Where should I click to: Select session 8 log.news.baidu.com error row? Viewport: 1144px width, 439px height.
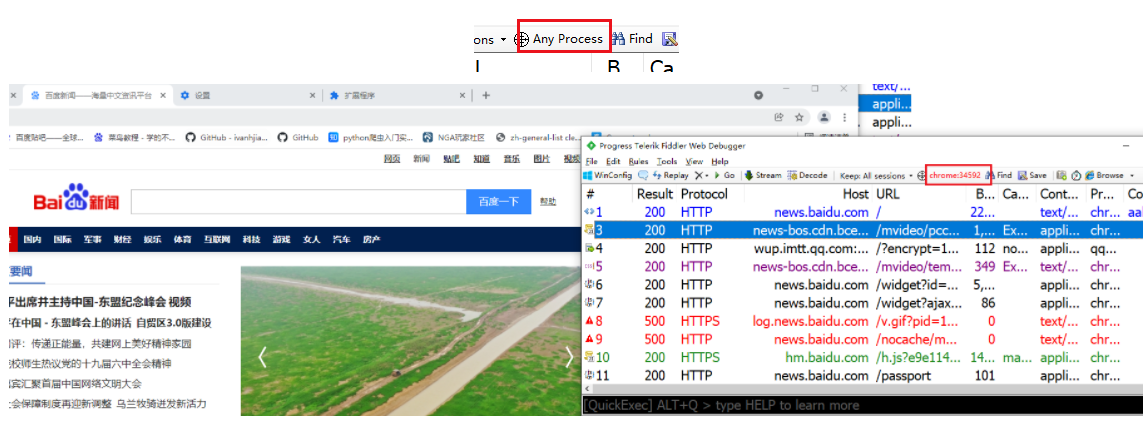[862, 321]
